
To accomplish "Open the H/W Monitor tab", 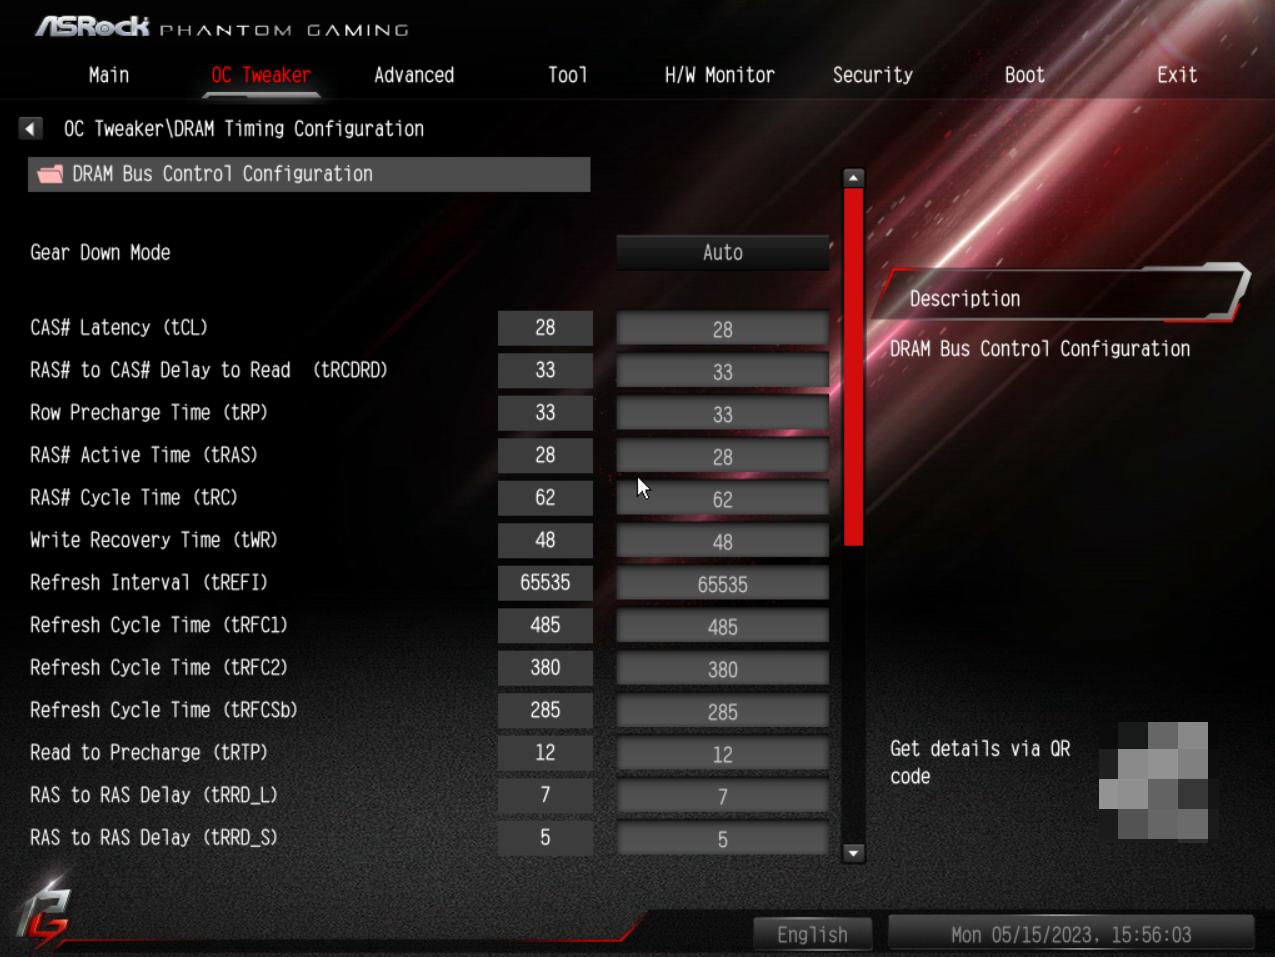I will 720,75.
